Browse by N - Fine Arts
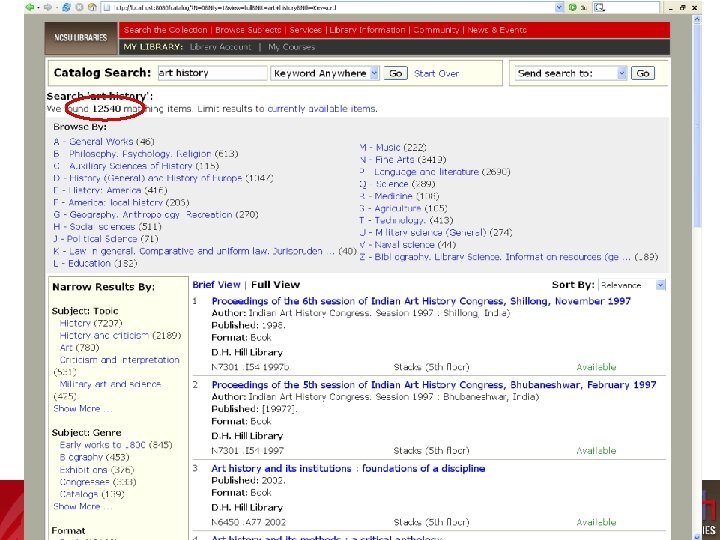 (387, 160)
